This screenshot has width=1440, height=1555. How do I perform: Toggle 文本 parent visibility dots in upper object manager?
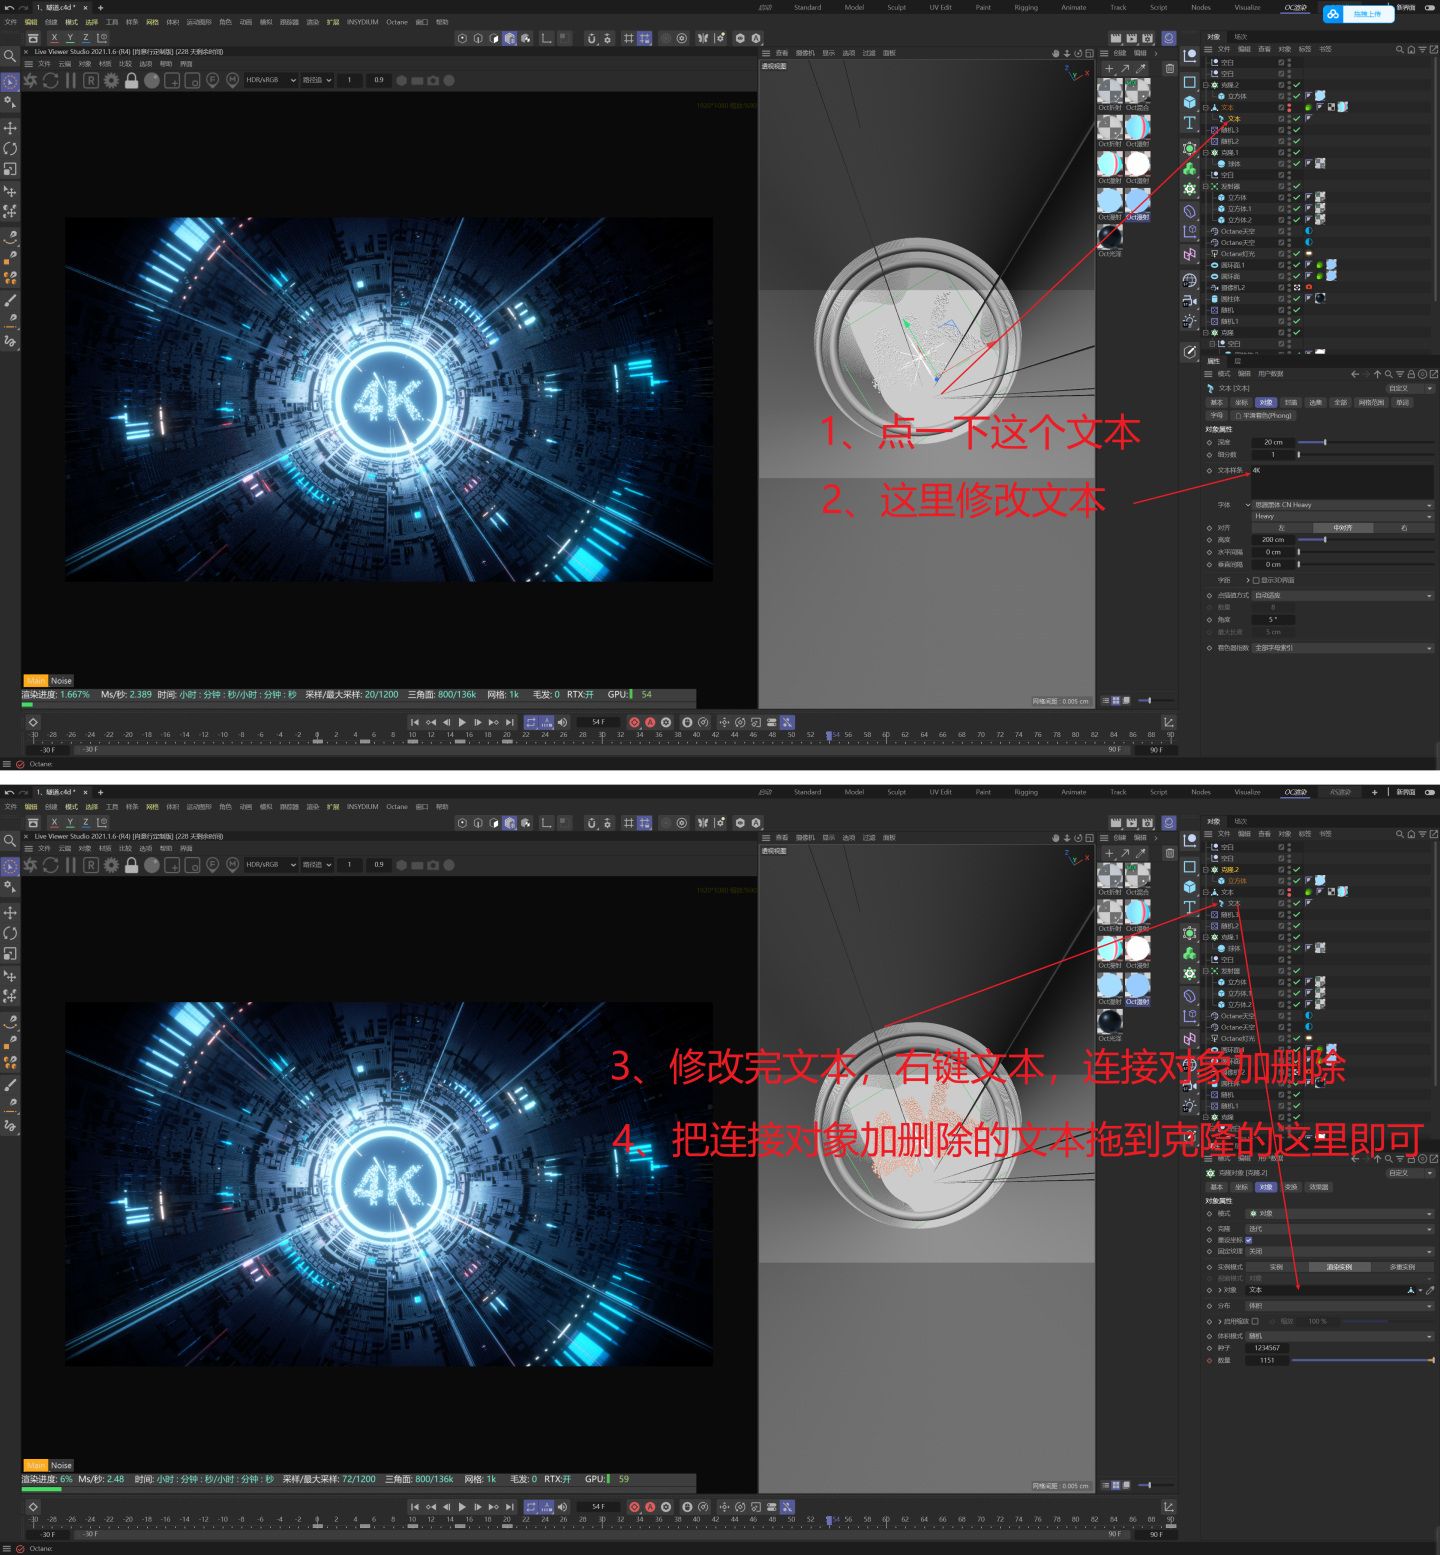(x=1289, y=107)
